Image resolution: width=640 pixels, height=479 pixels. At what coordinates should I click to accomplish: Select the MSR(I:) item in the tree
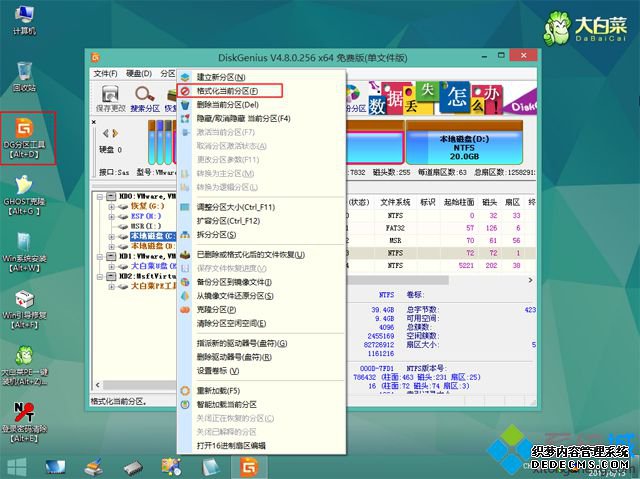click(146, 226)
